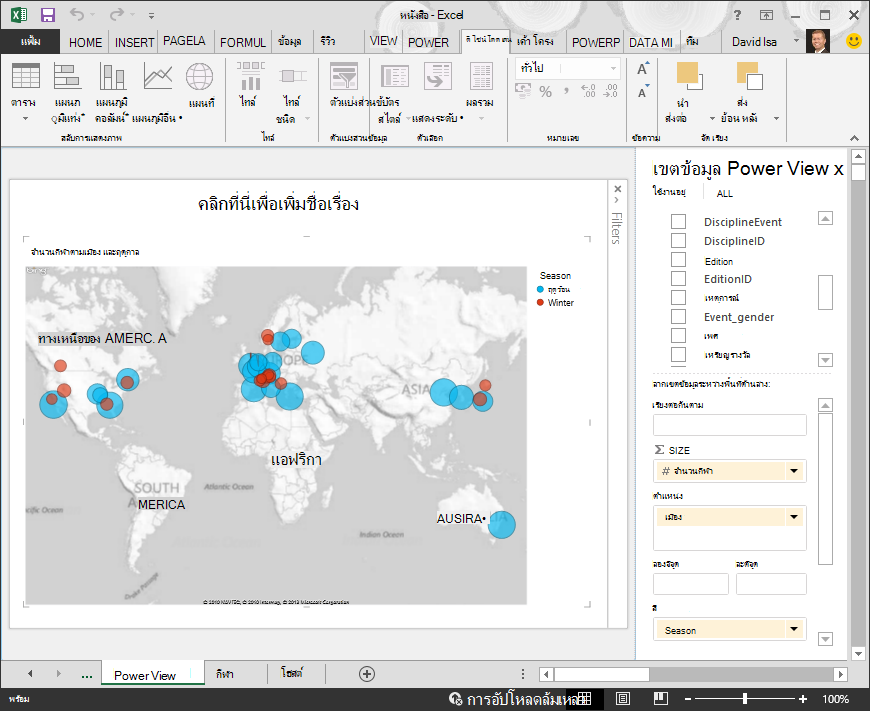
Task: Check the EditionID field checkbox
Action: (x=678, y=279)
